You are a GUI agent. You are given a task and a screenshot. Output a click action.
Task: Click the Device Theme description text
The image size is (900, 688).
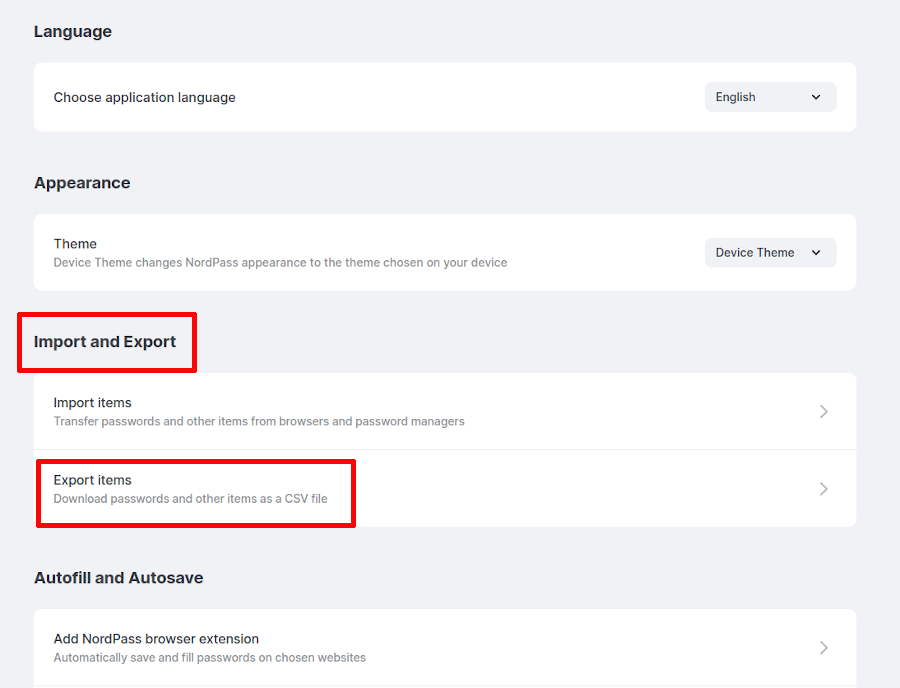click(x=280, y=263)
